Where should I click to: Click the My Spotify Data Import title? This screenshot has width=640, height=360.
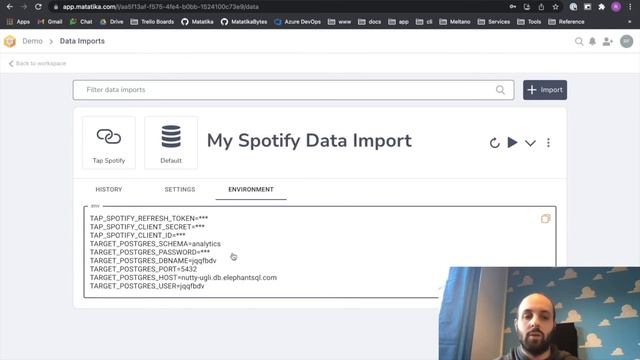pyautogui.click(x=309, y=140)
